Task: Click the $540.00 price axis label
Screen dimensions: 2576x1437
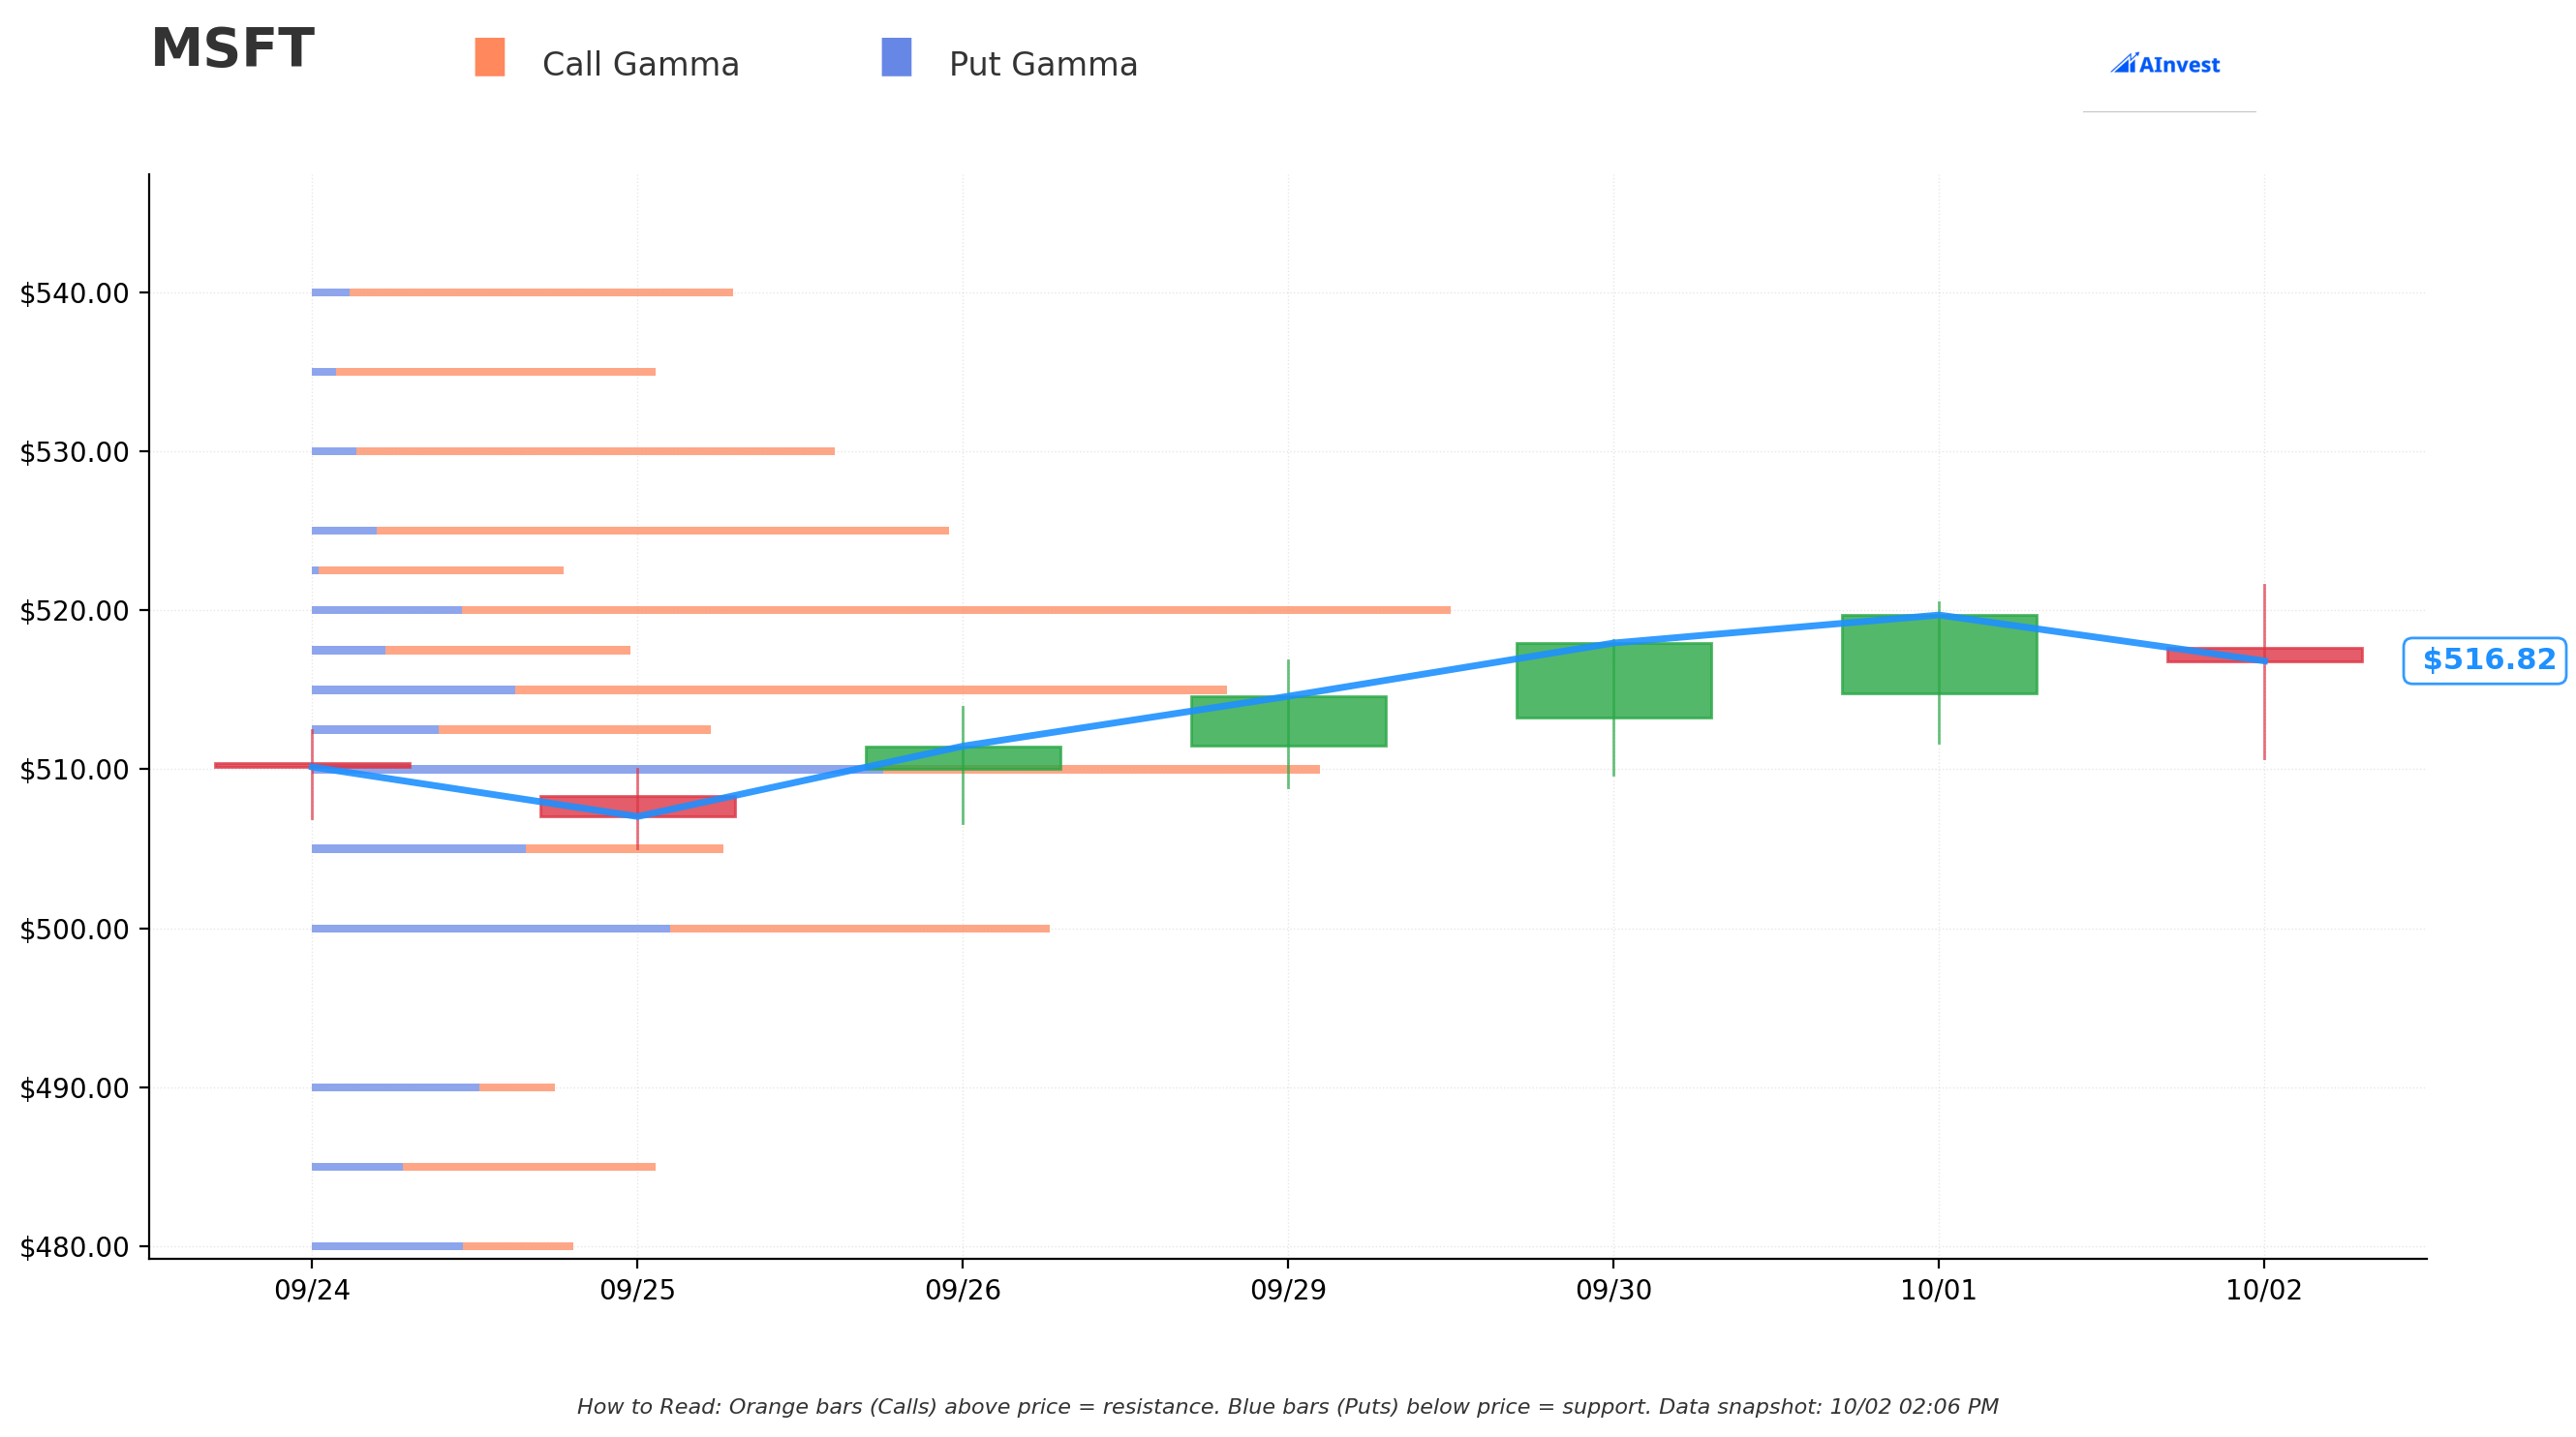Action: (x=75, y=294)
